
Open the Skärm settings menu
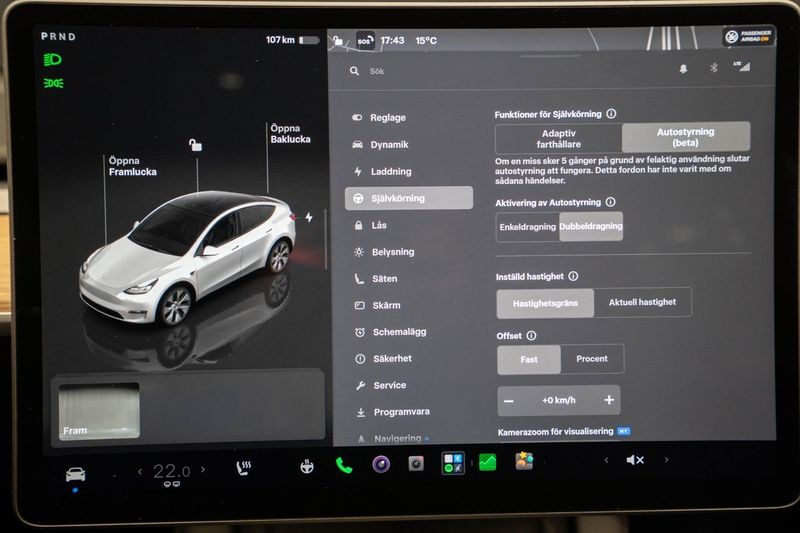pyautogui.click(x=378, y=305)
